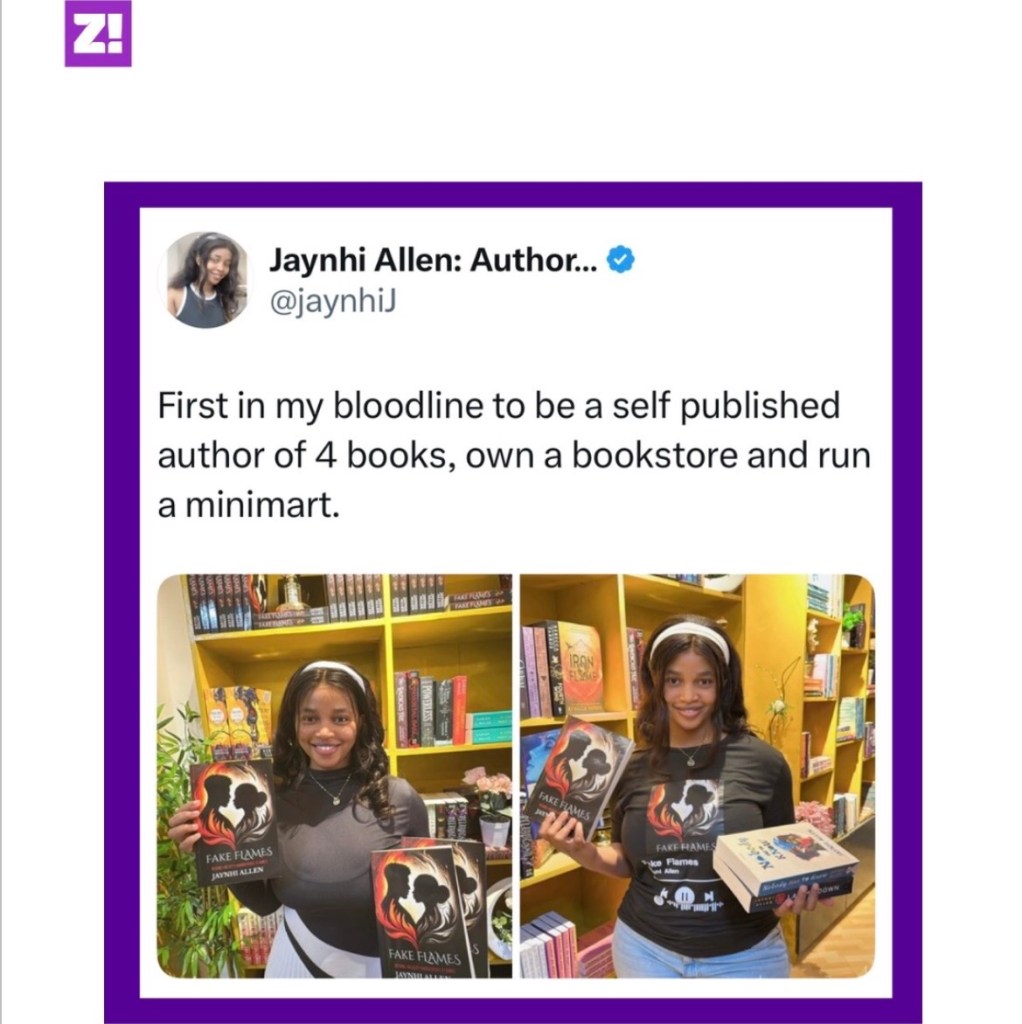
Task: Click the blue verified badge
Action: (x=620, y=260)
